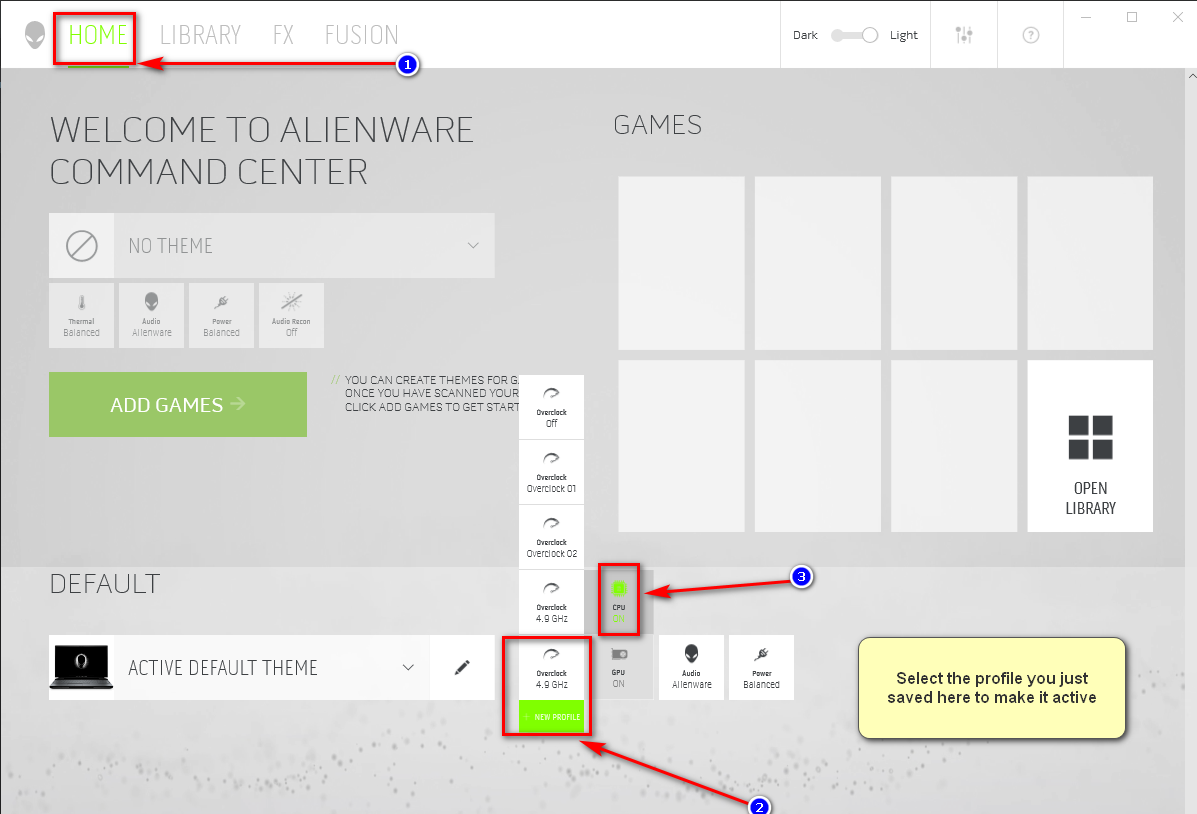Click the OPEN LIBRARY tile

click(x=1090, y=446)
